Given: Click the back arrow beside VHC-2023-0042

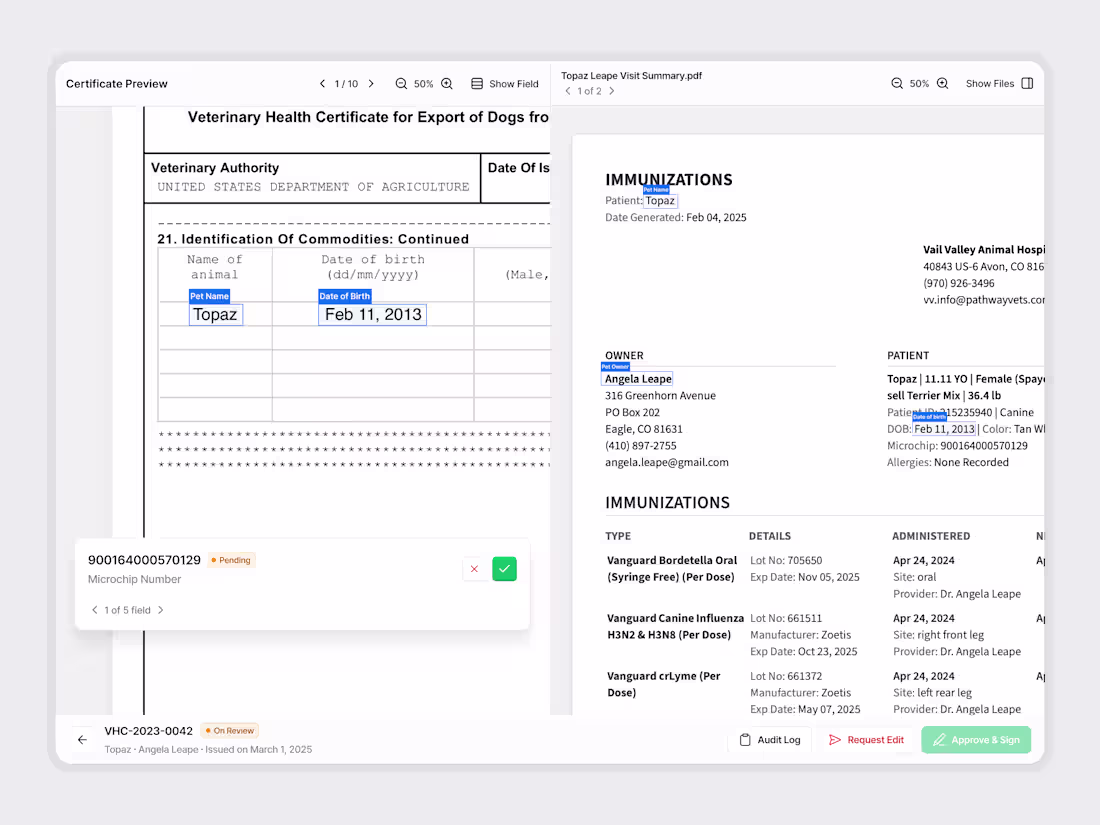Looking at the screenshot, I should point(83,739).
